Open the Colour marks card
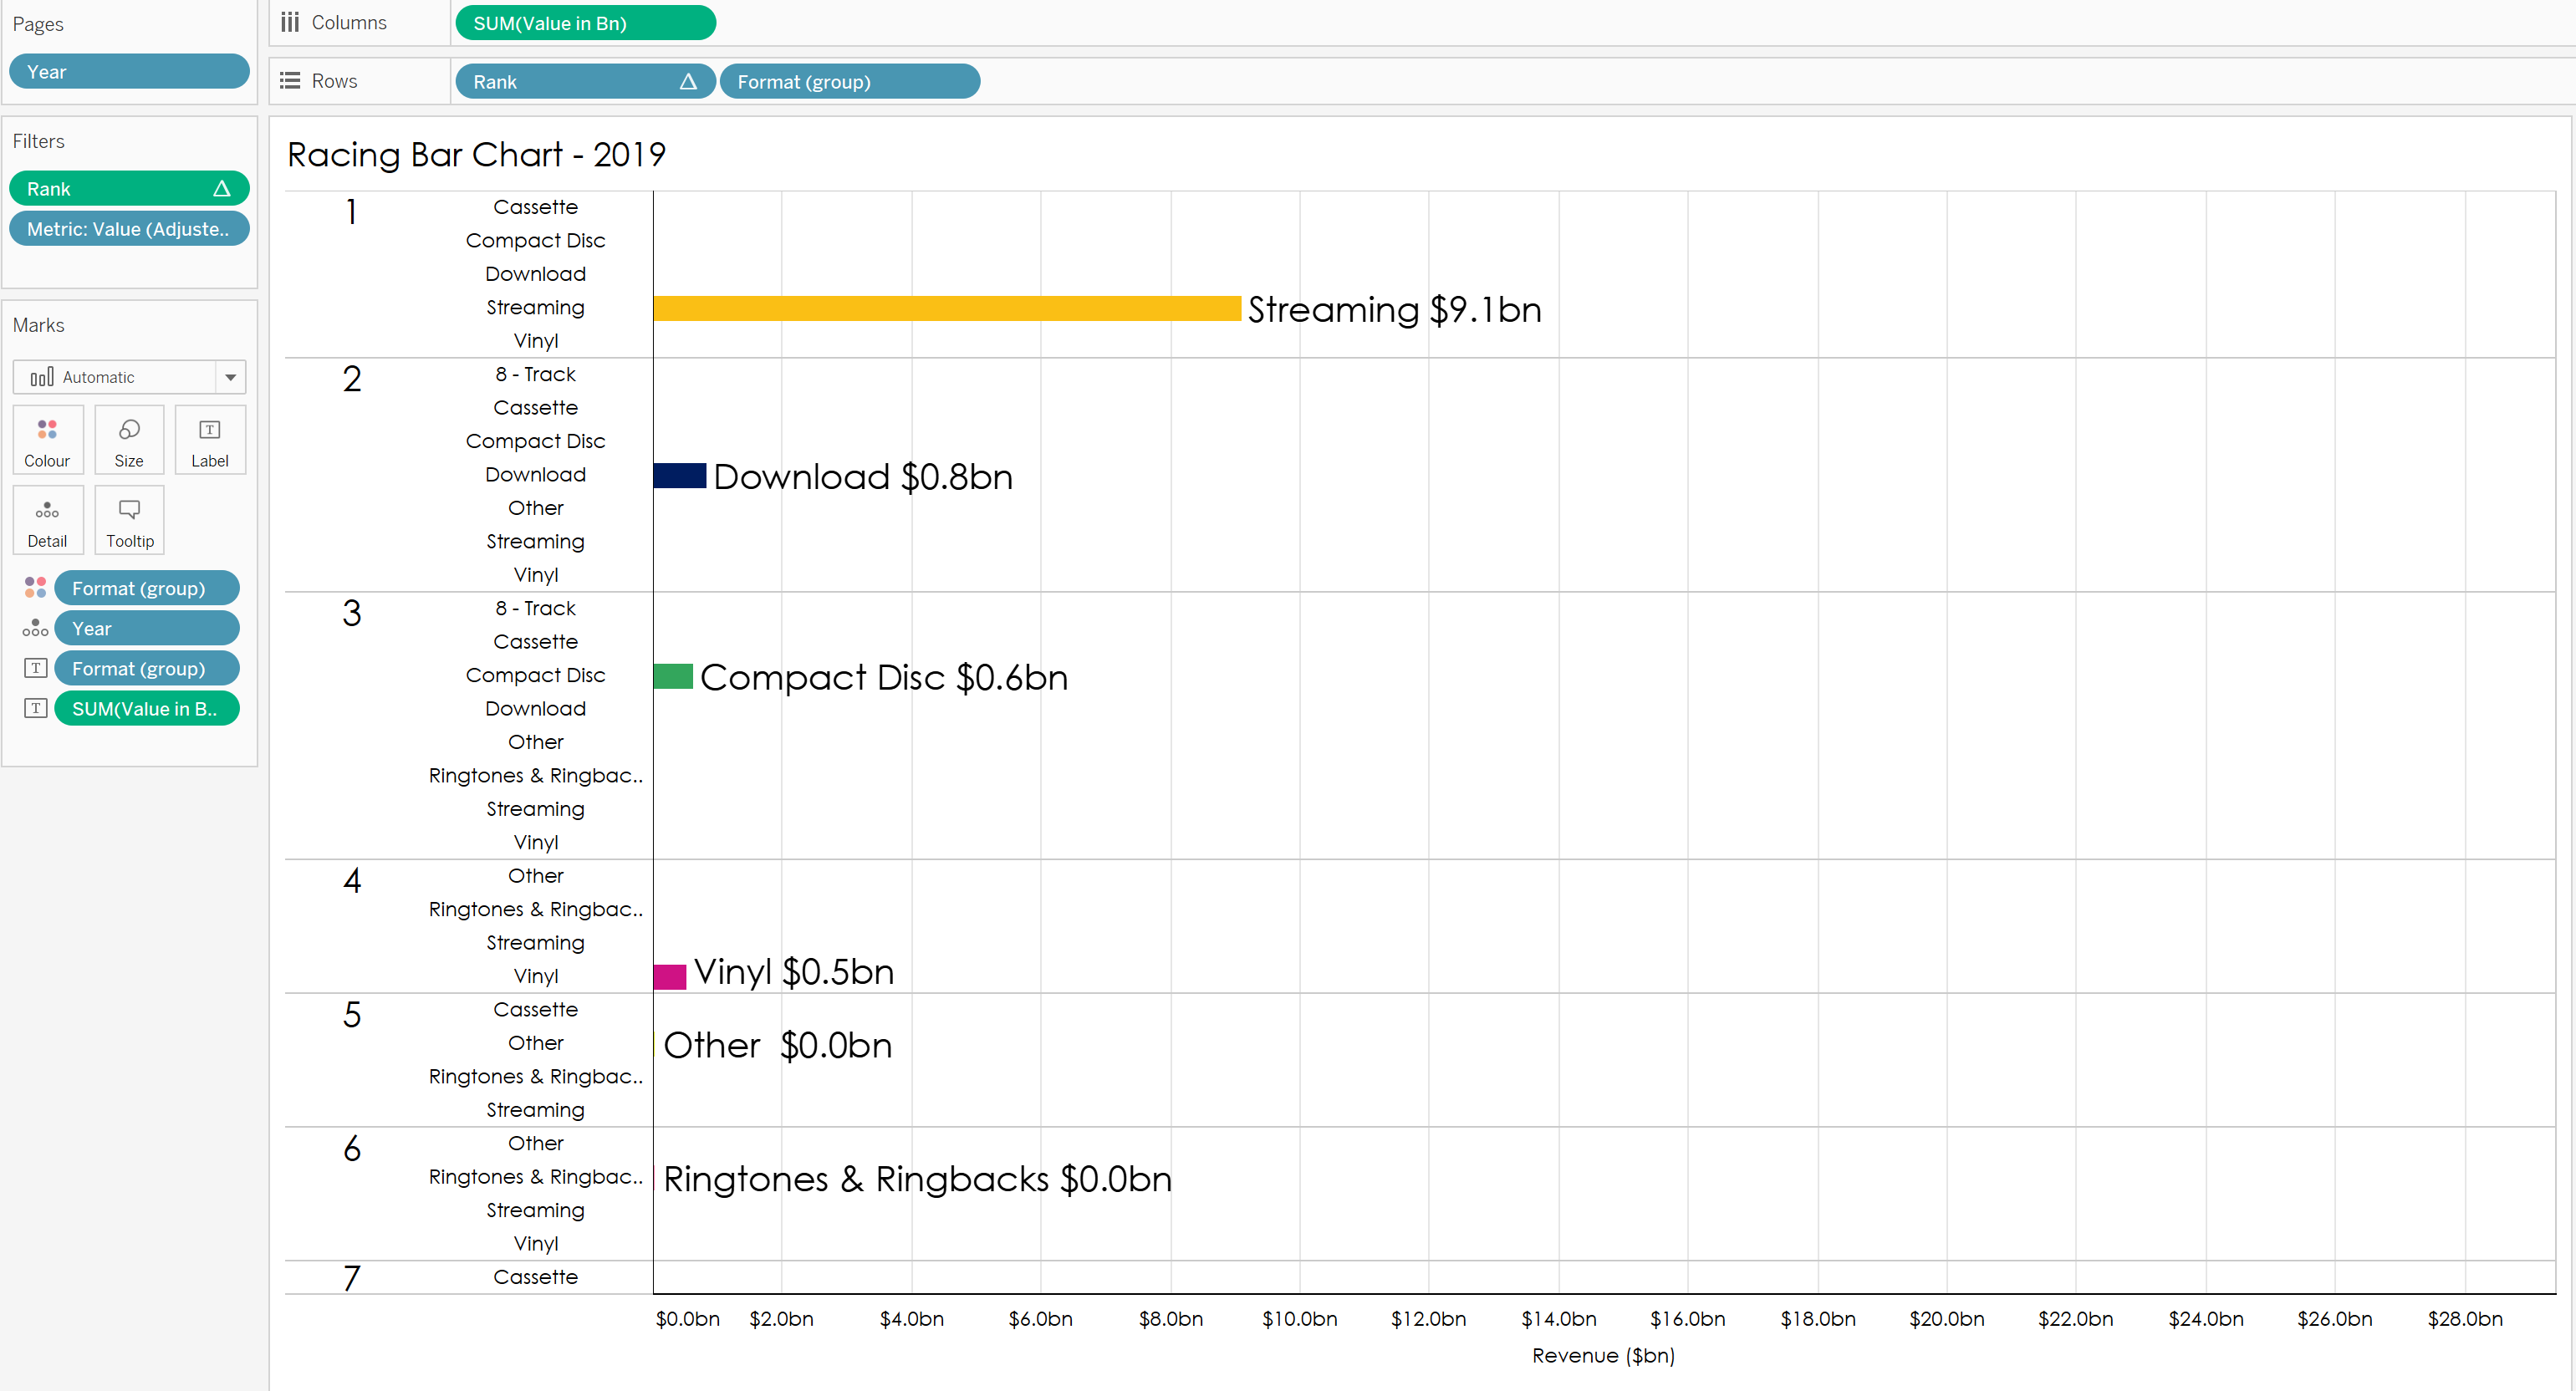This screenshot has width=2576, height=1391. (47, 440)
